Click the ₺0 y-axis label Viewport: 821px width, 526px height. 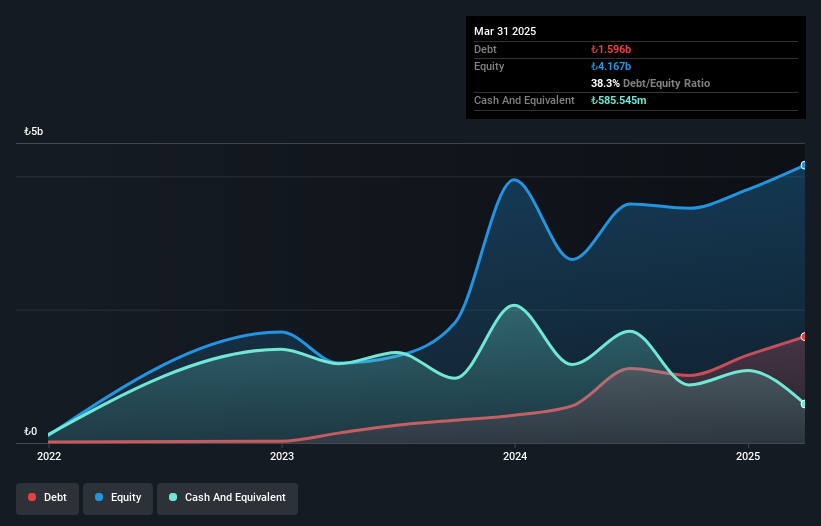30,431
